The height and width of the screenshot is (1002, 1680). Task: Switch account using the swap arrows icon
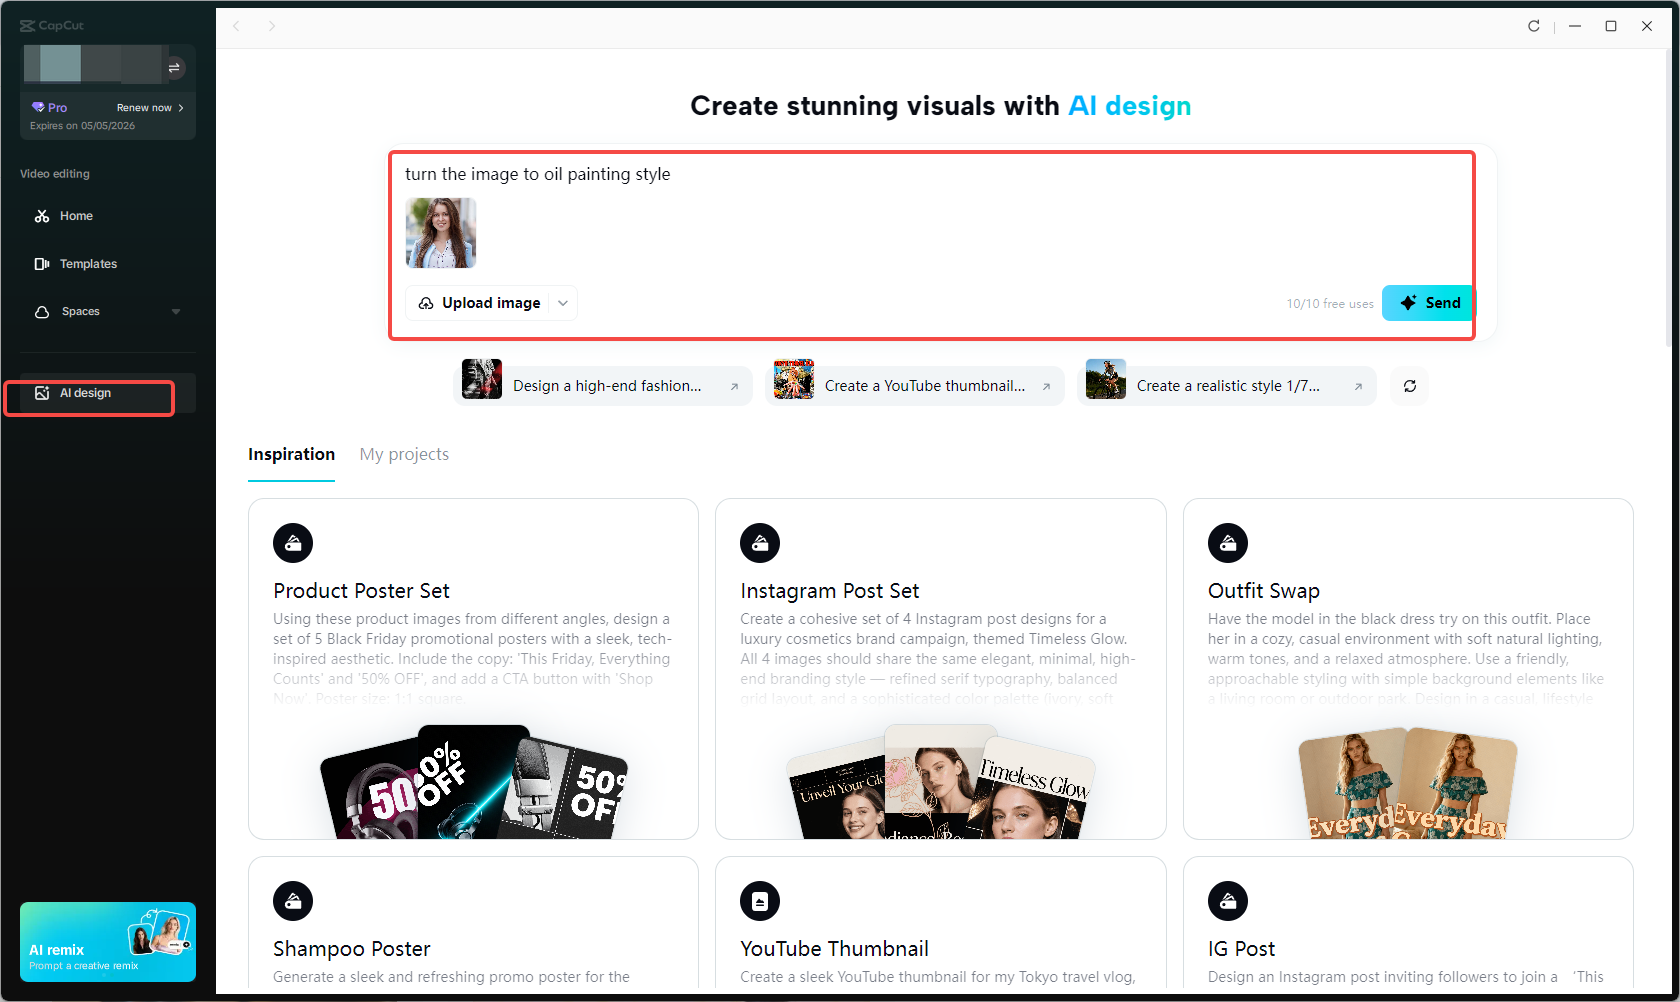[174, 68]
